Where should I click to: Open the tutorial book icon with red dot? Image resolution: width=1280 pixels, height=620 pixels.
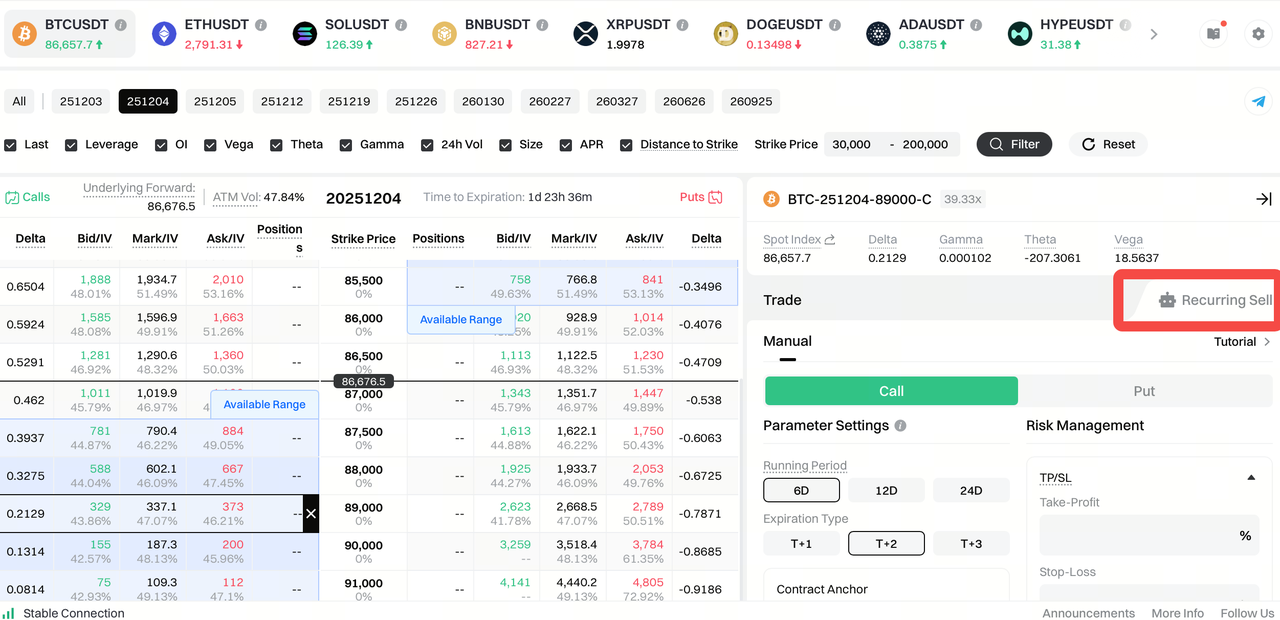(x=1213, y=34)
